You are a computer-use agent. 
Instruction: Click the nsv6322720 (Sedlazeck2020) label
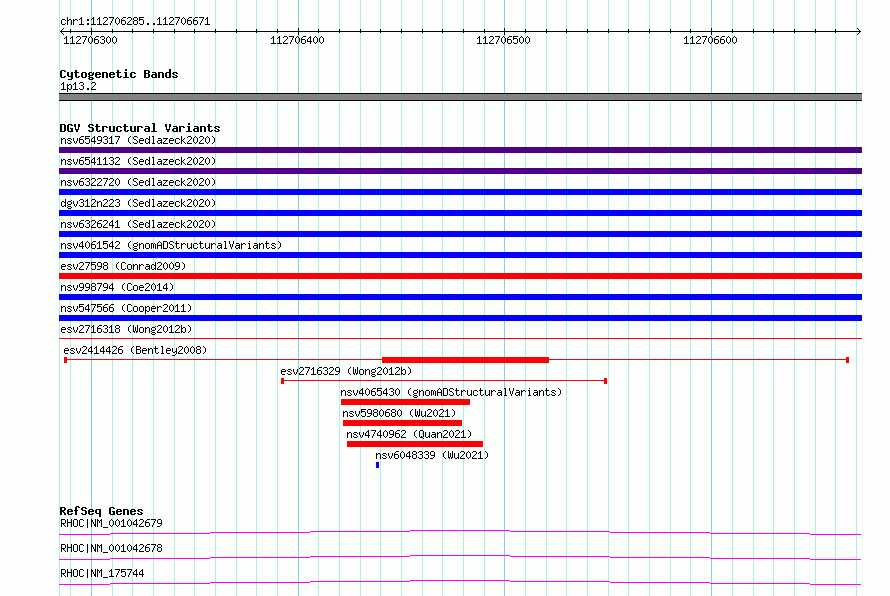pyautogui.click(x=138, y=182)
